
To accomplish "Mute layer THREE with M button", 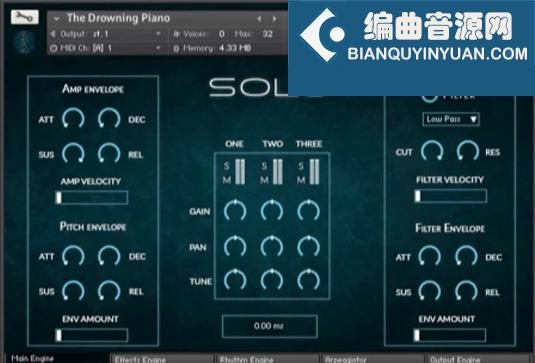I will tap(301, 180).
